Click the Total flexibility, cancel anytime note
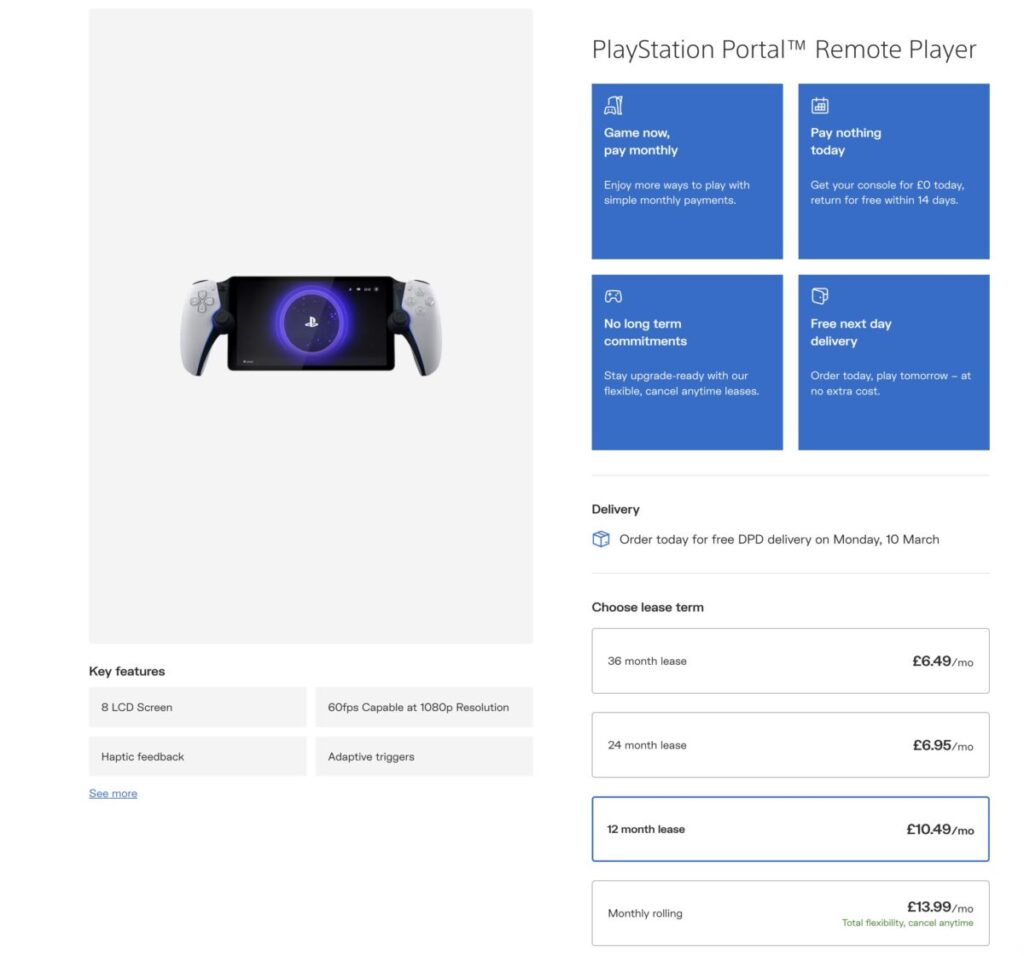This screenshot has width=1024, height=956. [x=907, y=923]
